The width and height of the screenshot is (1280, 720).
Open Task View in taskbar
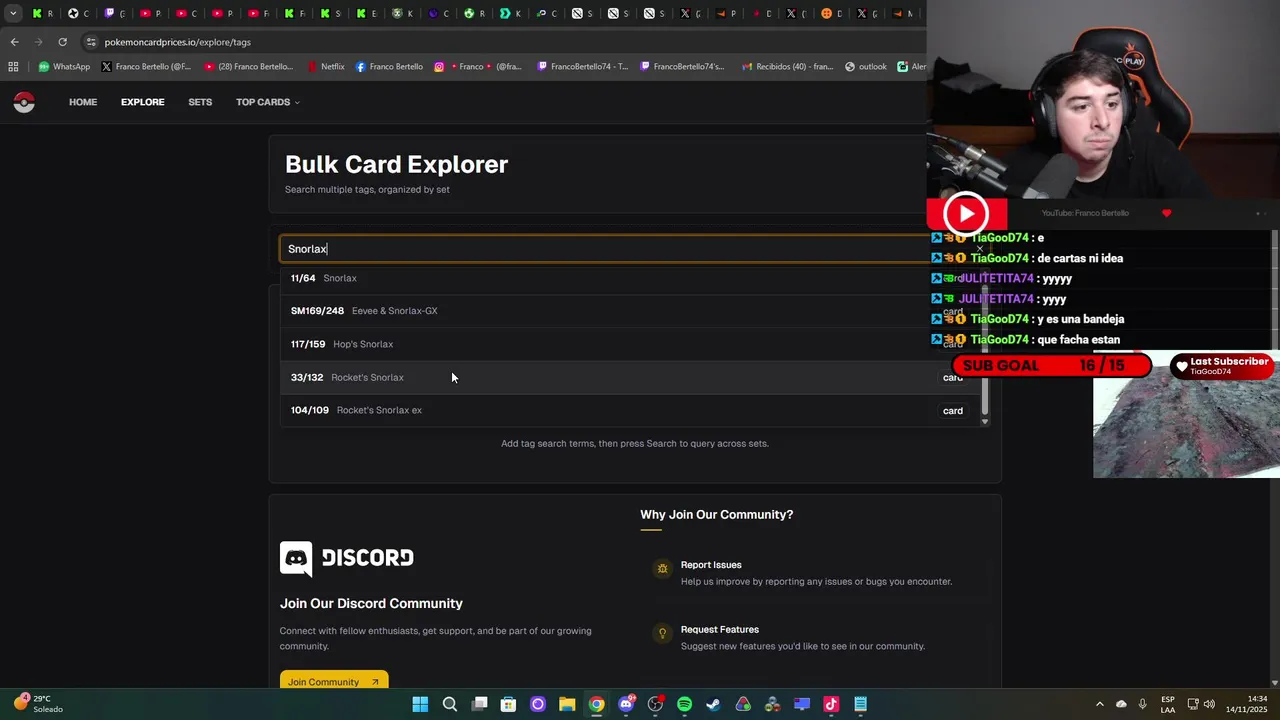479,704
